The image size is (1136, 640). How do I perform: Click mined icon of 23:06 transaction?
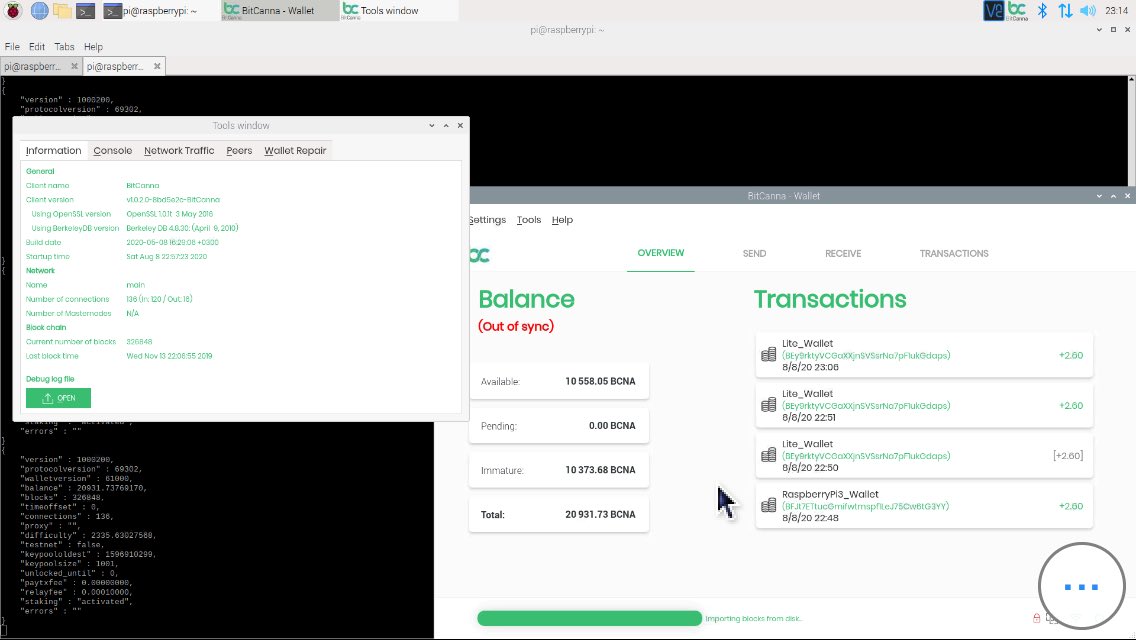(x=769, y=354)
